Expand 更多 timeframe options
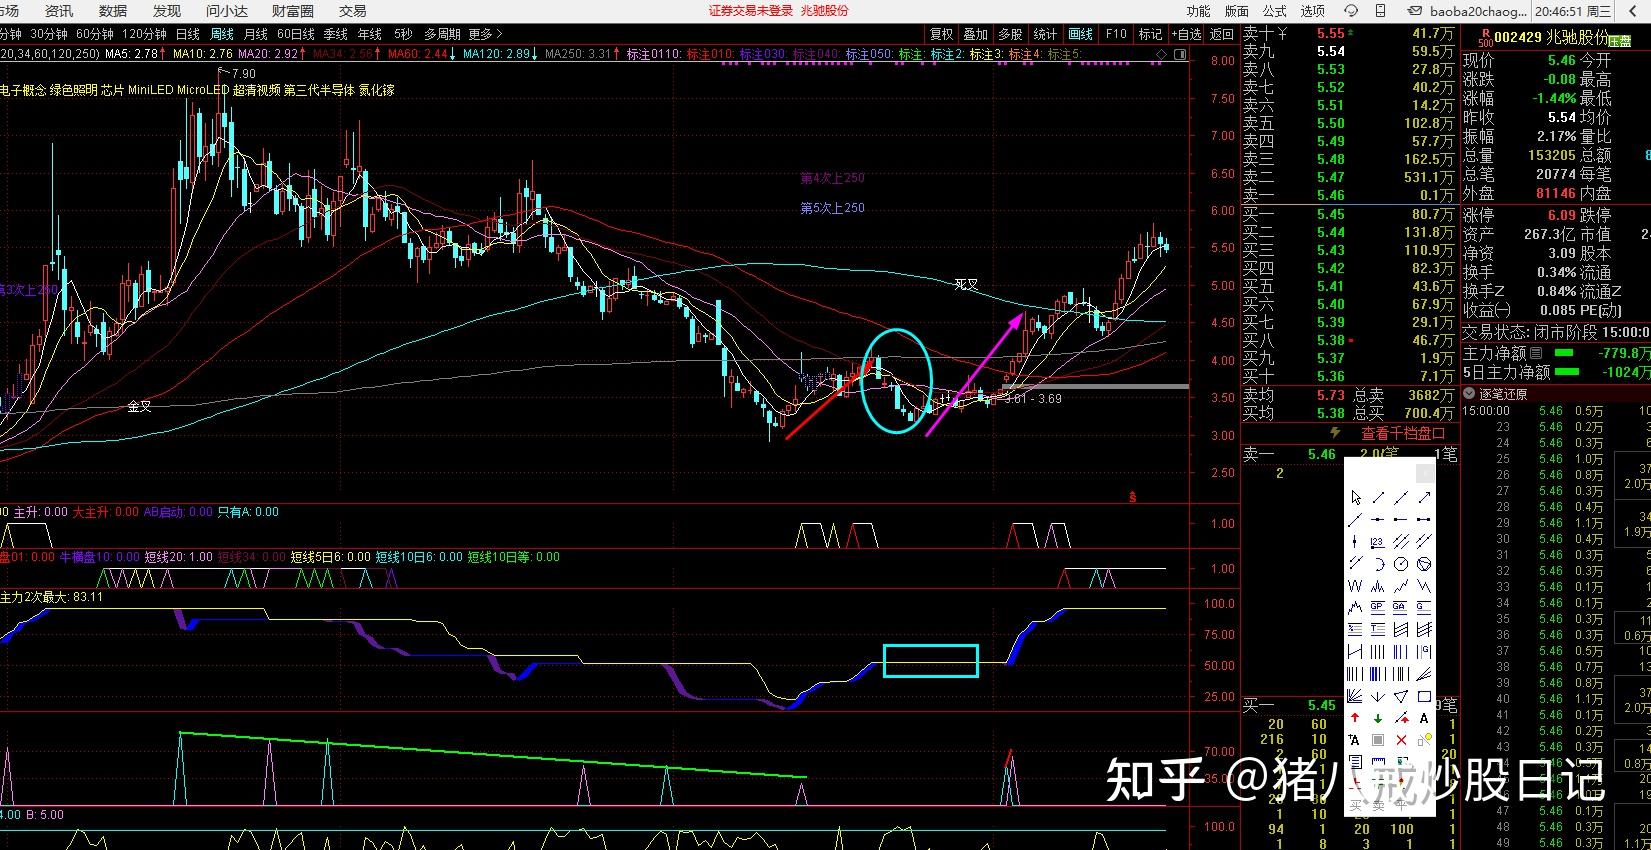The width and height of the screenshot is (1651, 850). point(484,34)
